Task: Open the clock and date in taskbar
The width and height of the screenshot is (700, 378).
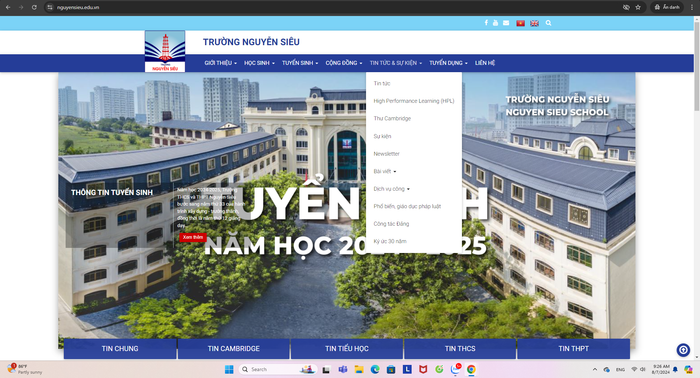Action: point(660,369)
